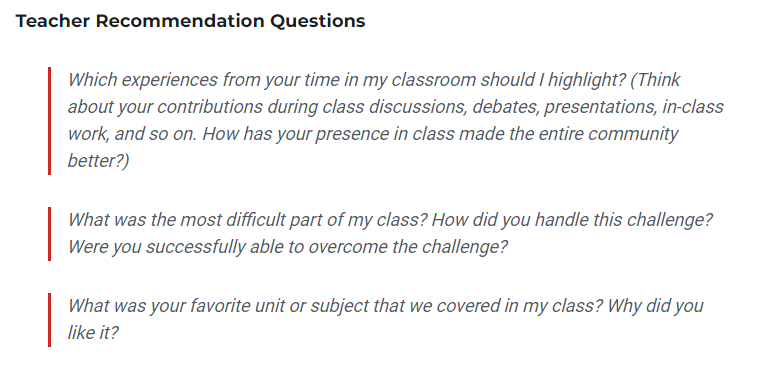
Task: Click the red bar beside the favorite-unit question
Action: pyautogui.click(x=49, y=320)
